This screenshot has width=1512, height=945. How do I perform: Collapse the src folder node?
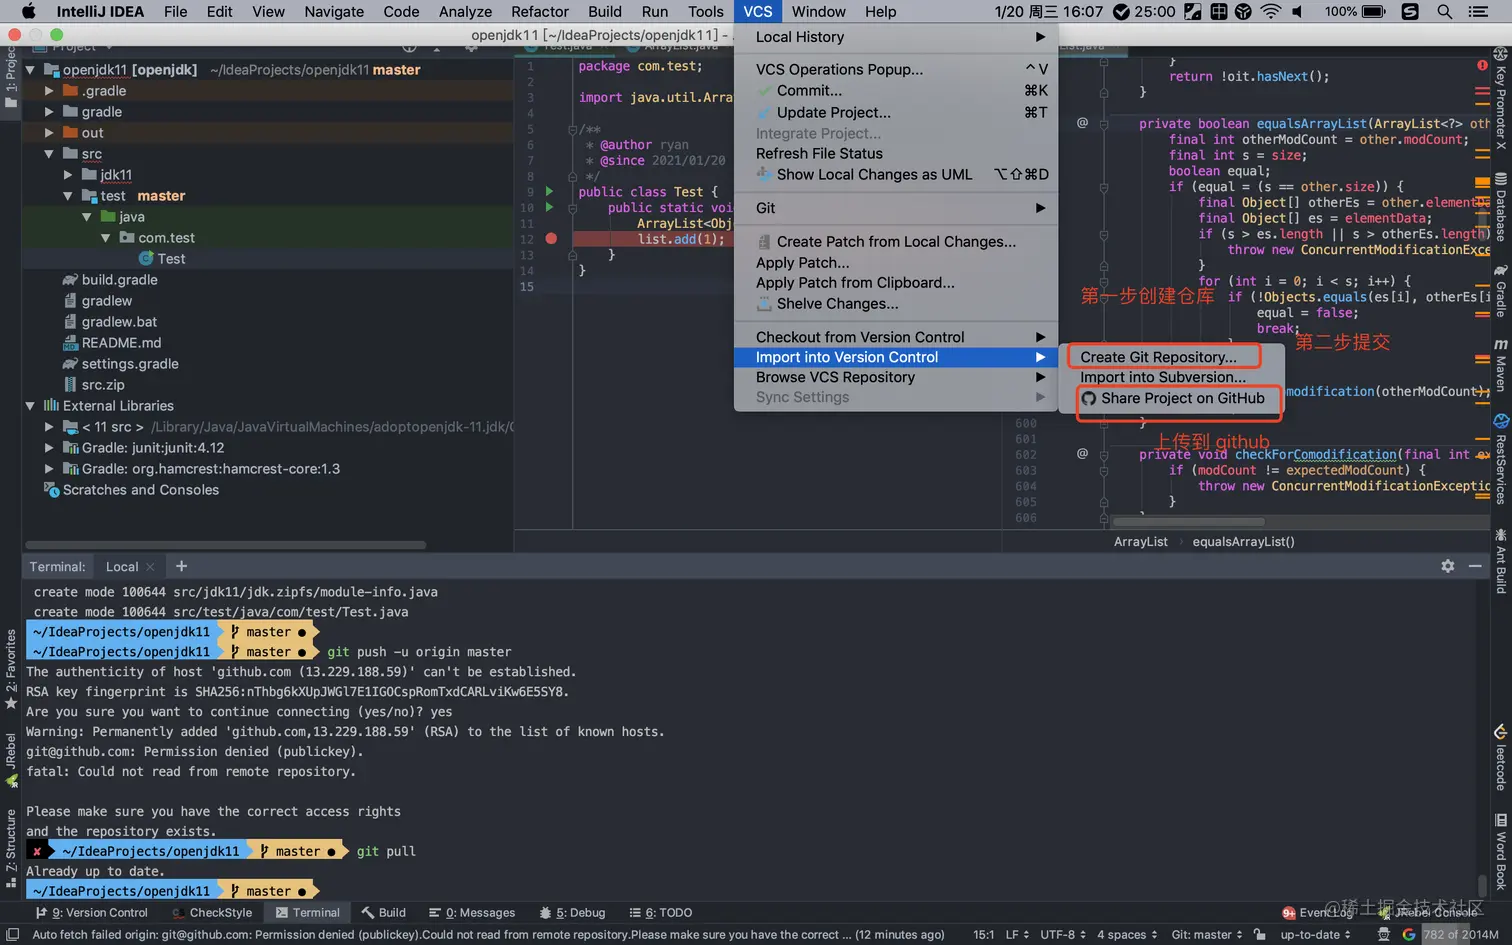[49, 154]
